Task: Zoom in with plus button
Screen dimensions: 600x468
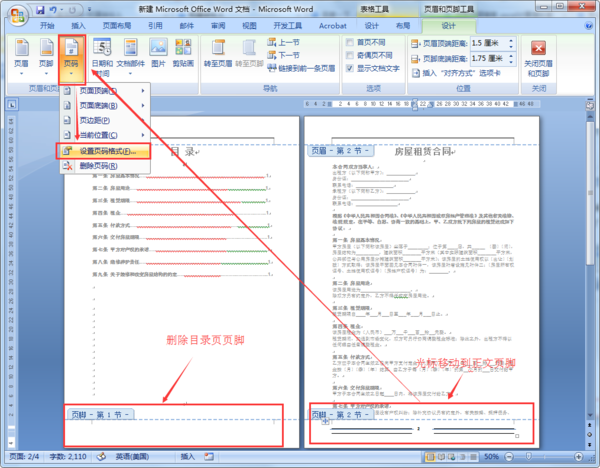Action: tap(579, 457)
